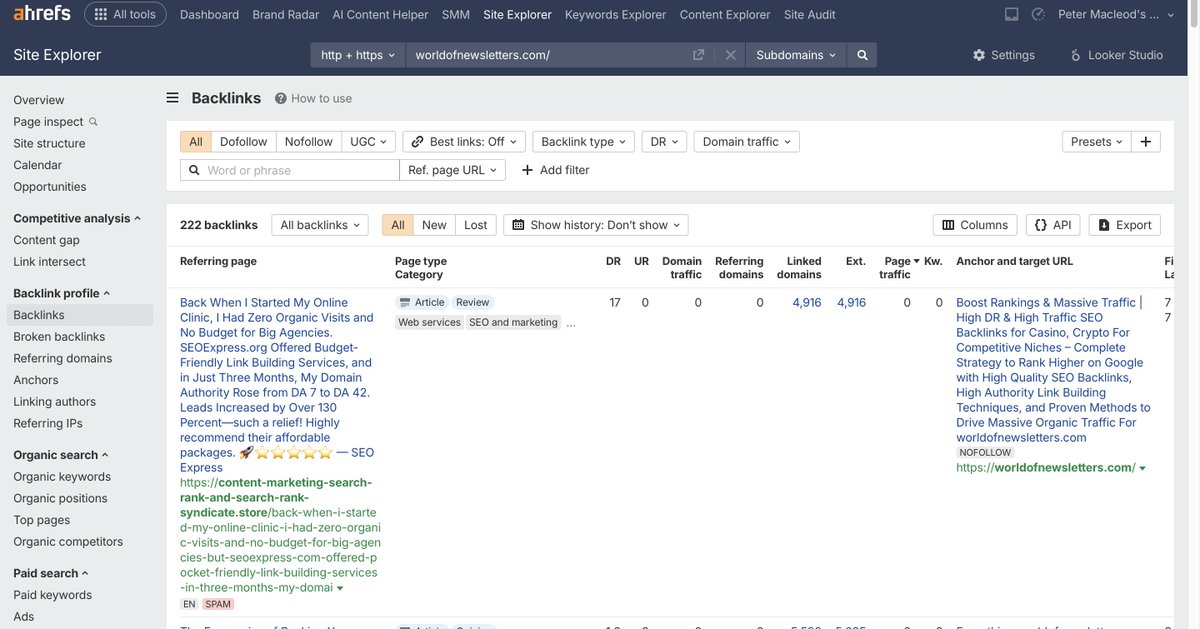Viewport: 1200px width, 629px height.
Task: Select the All link-type filter
Action: [196, 142]
